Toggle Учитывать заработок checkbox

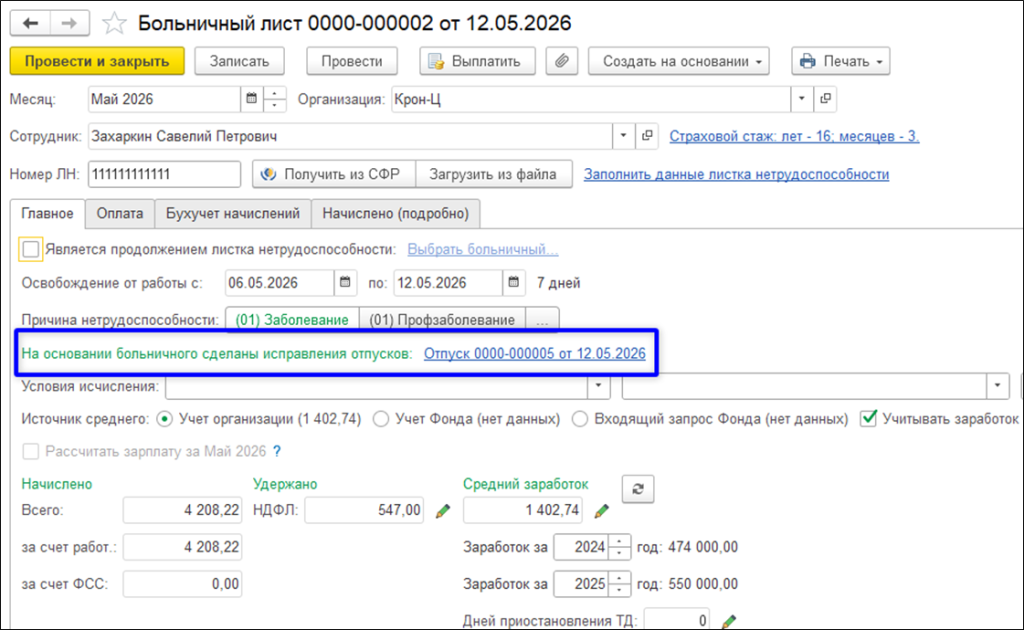point(868,418)
